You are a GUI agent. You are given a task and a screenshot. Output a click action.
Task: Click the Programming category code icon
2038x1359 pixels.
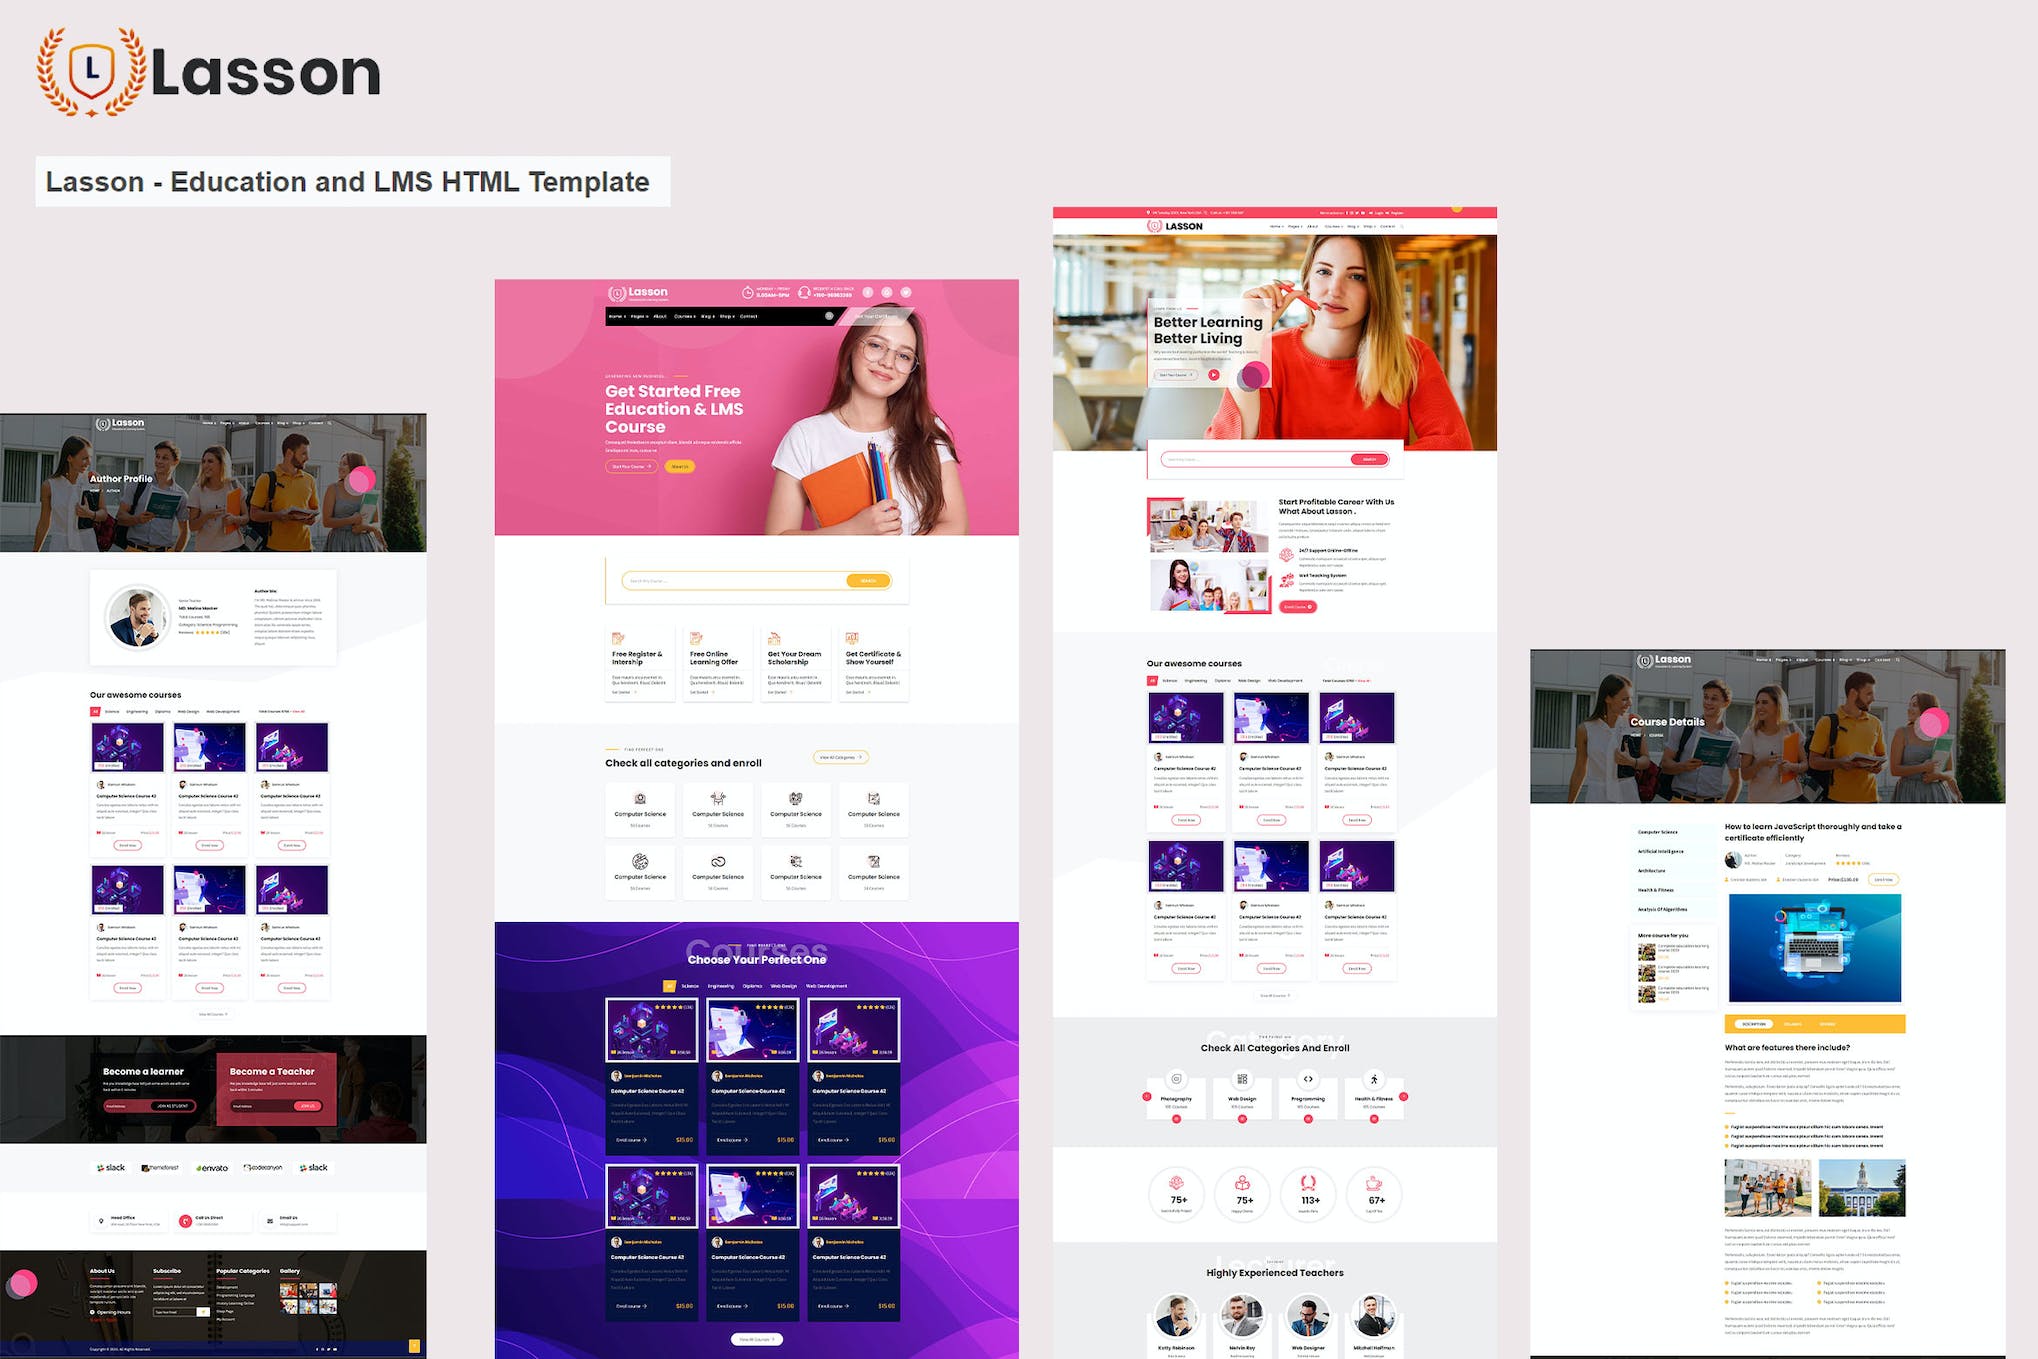pyautogui.click(x=1308, y=1079)
